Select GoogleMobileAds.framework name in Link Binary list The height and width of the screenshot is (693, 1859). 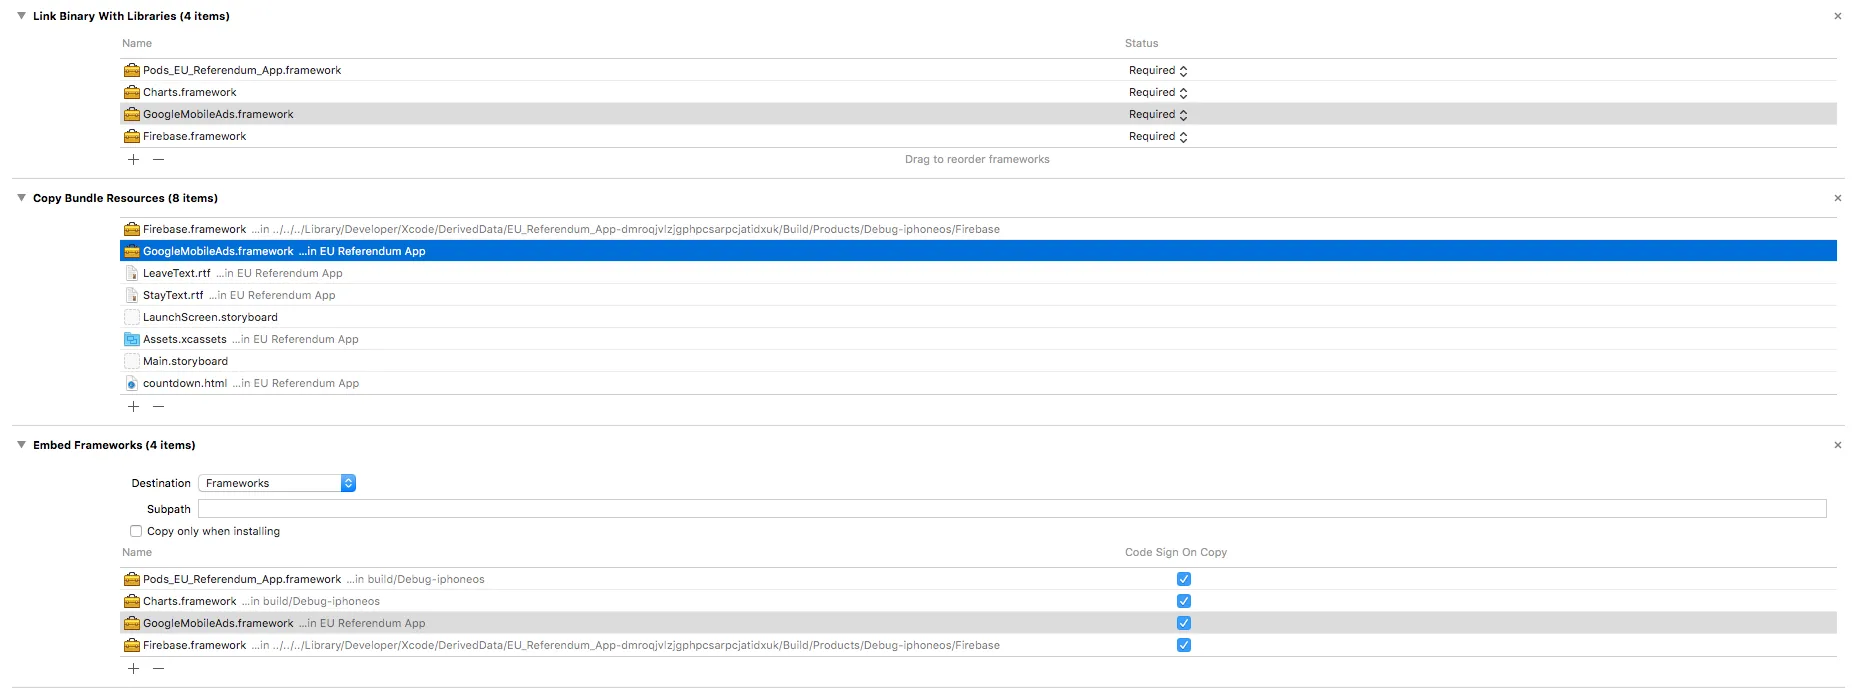[218, 114]
